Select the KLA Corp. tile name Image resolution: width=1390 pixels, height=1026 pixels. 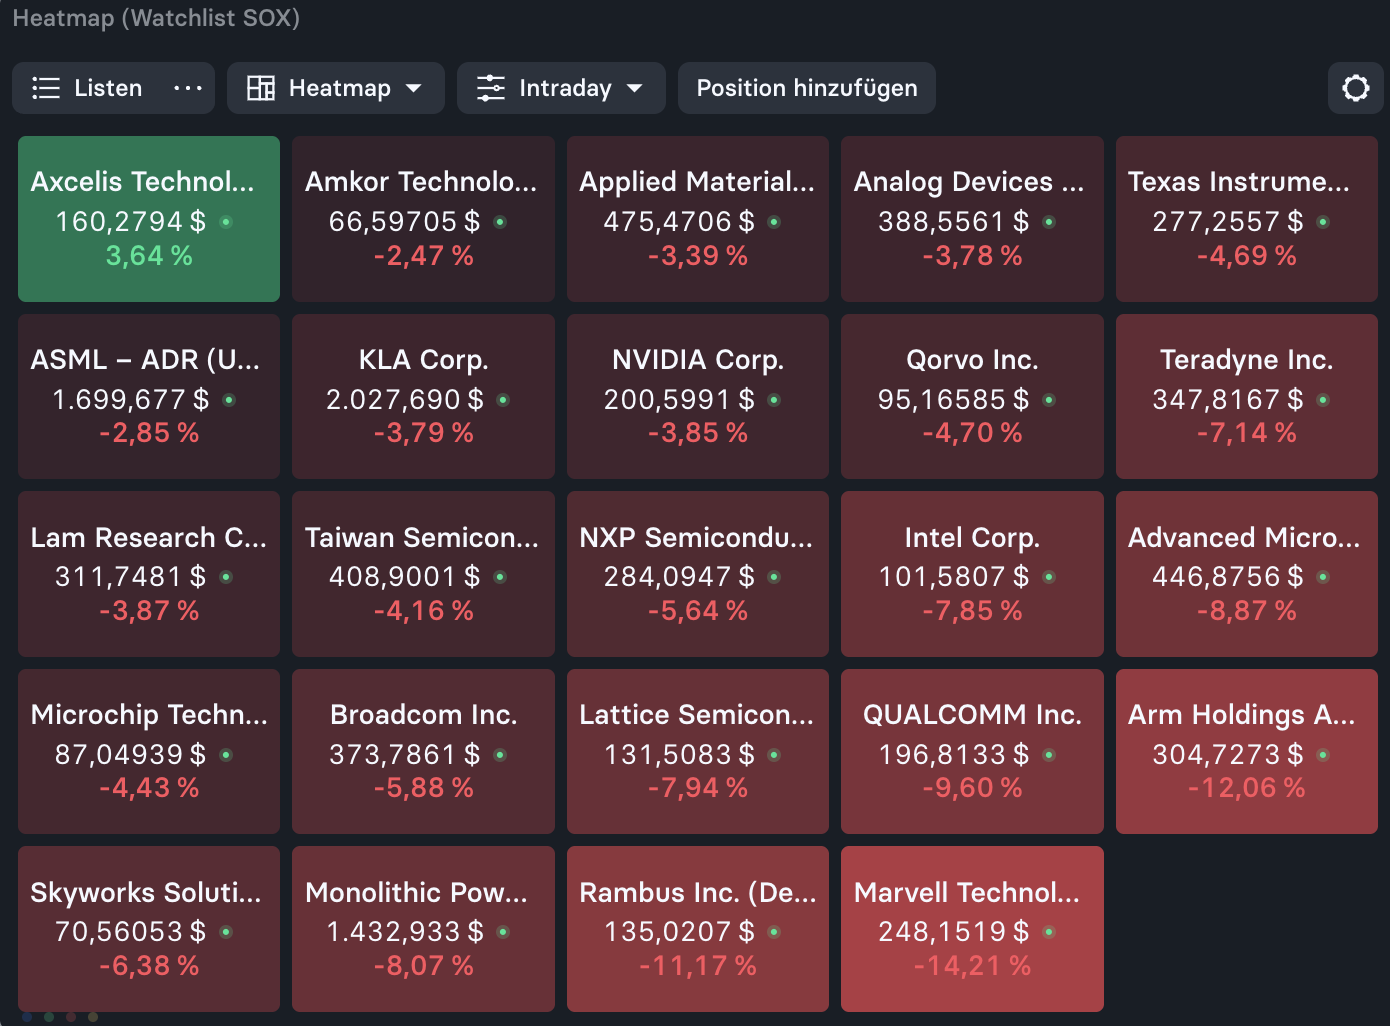click(424, 360)
